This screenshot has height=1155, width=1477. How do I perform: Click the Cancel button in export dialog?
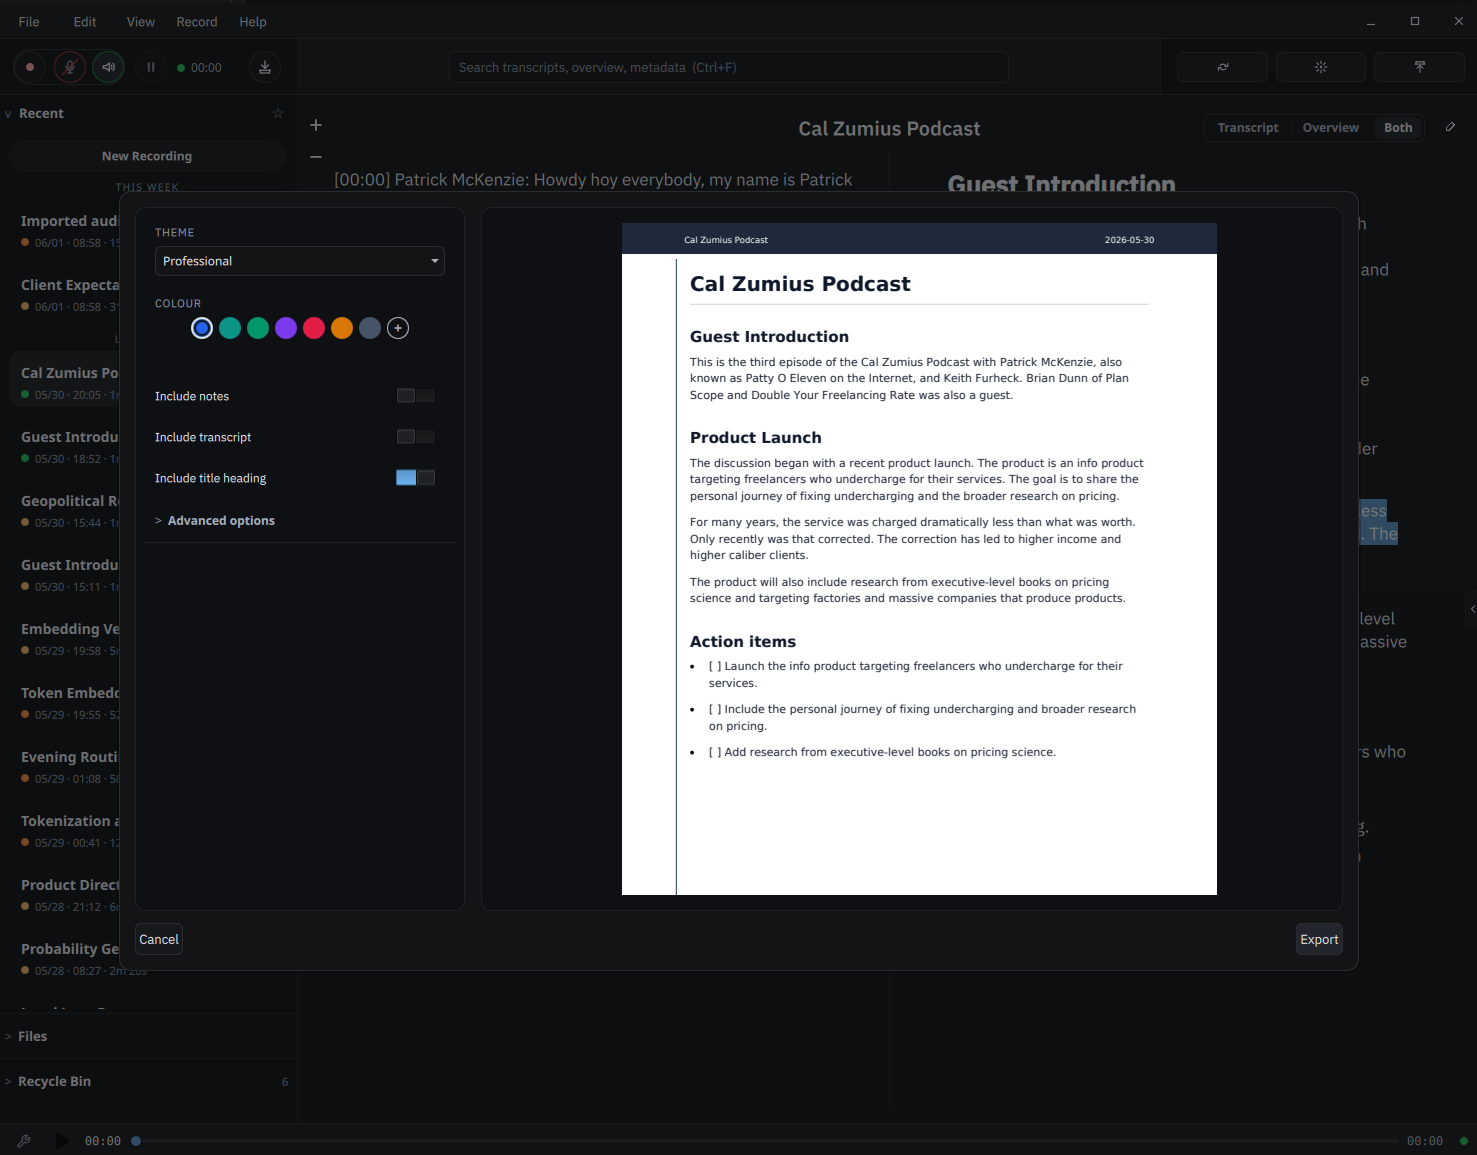pyautogui.click(x=159, y=939)
